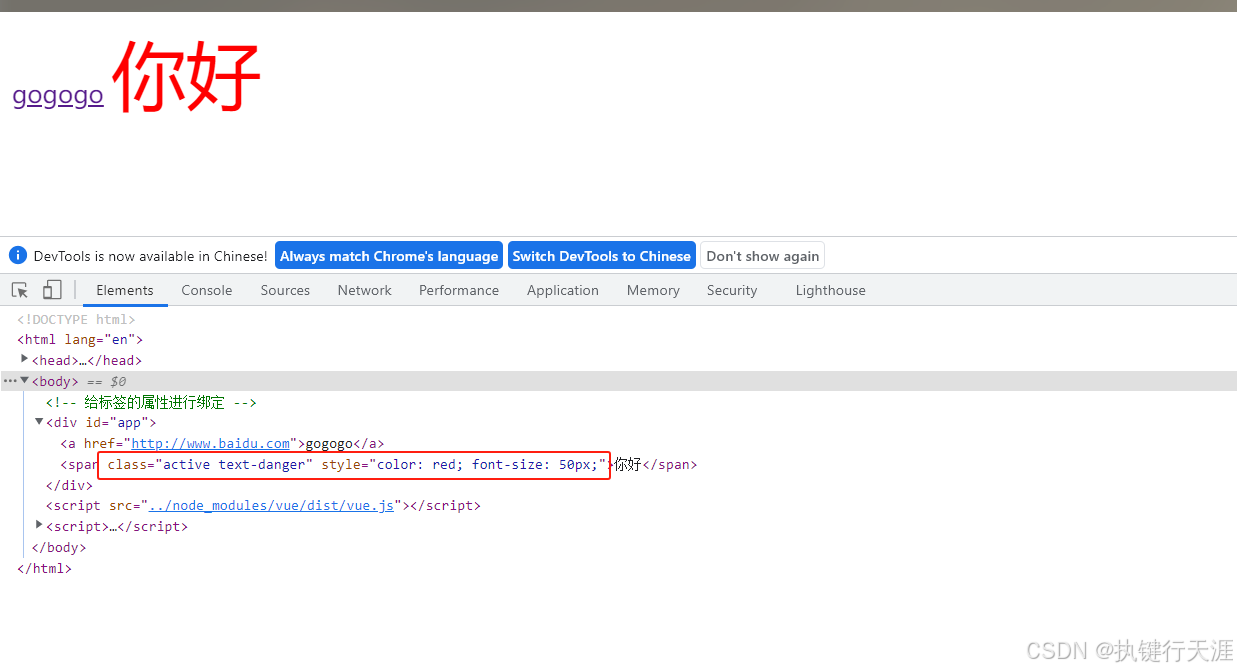Viewport: 1237px width, 670px height.
Task: Open the Network tab
Action: [x=364, y=290]
